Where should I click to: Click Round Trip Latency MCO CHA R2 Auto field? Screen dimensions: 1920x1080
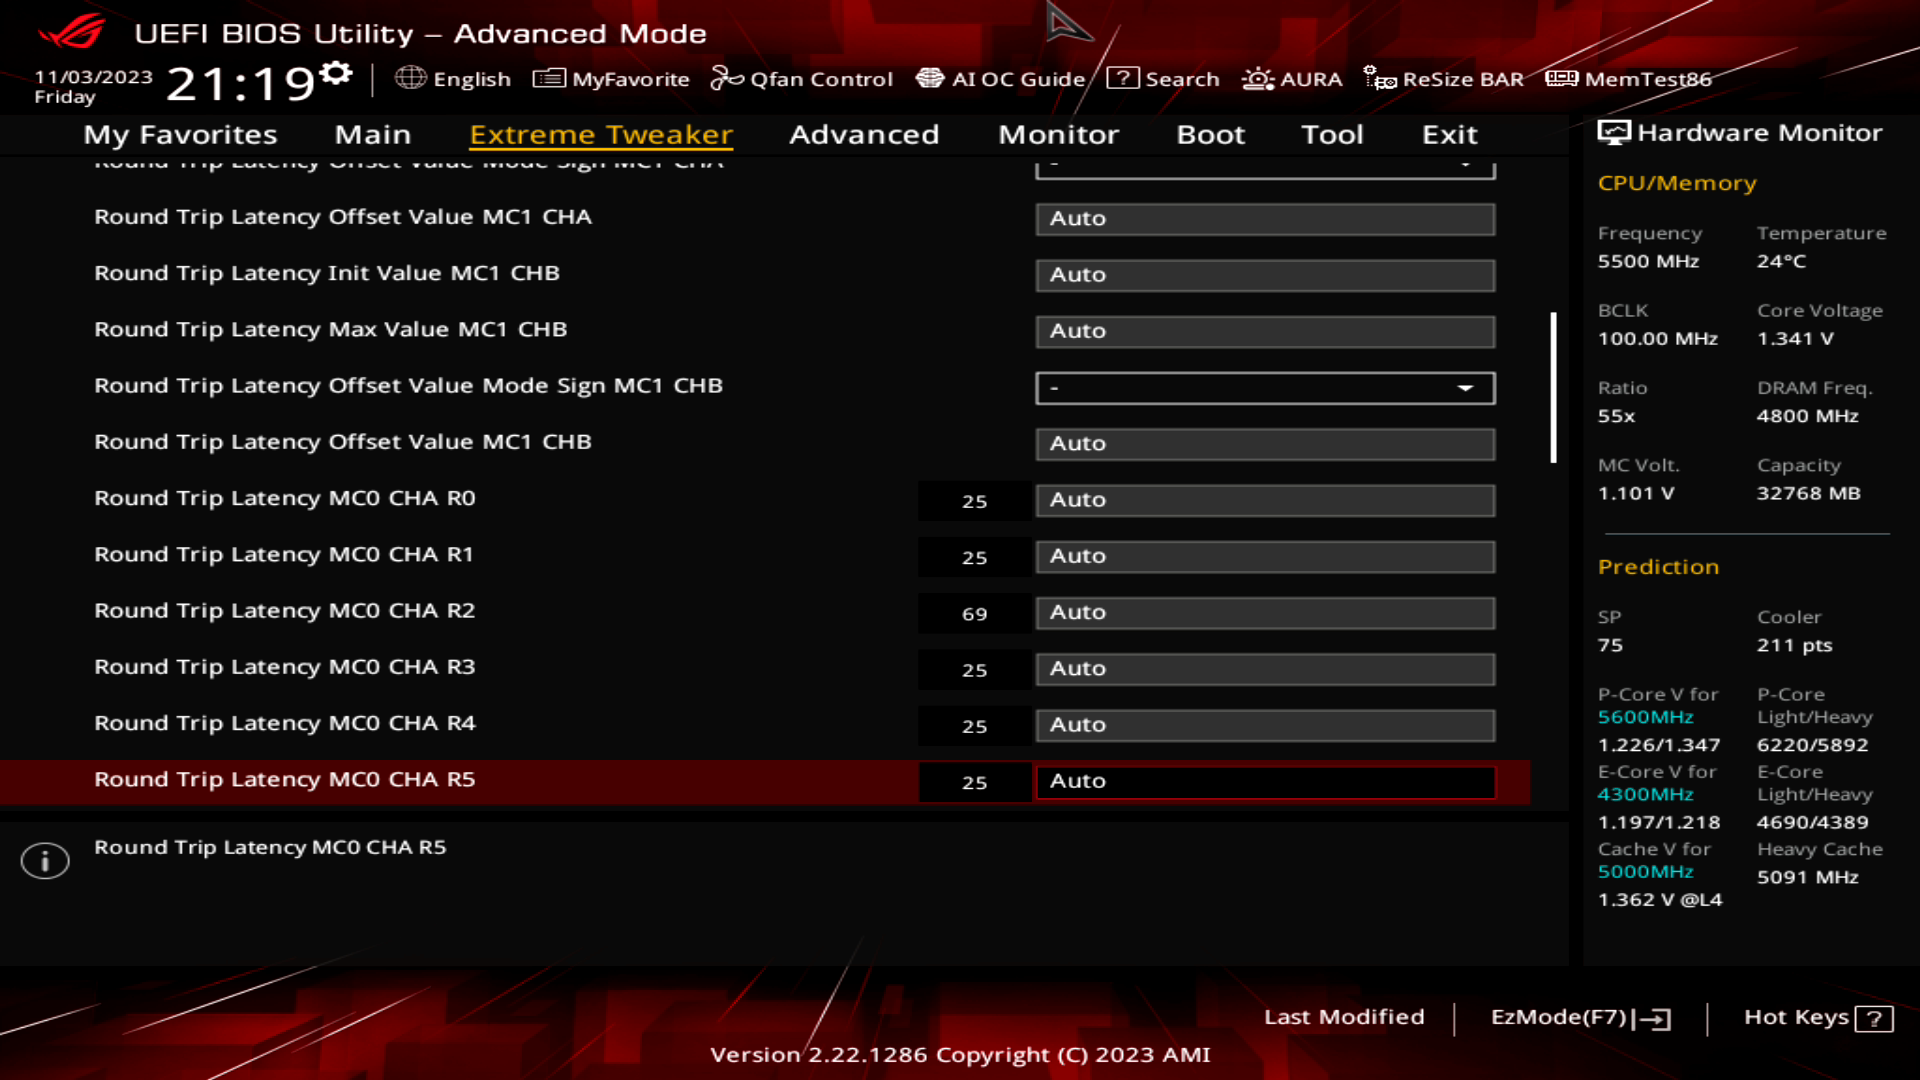coord(1263,612)
